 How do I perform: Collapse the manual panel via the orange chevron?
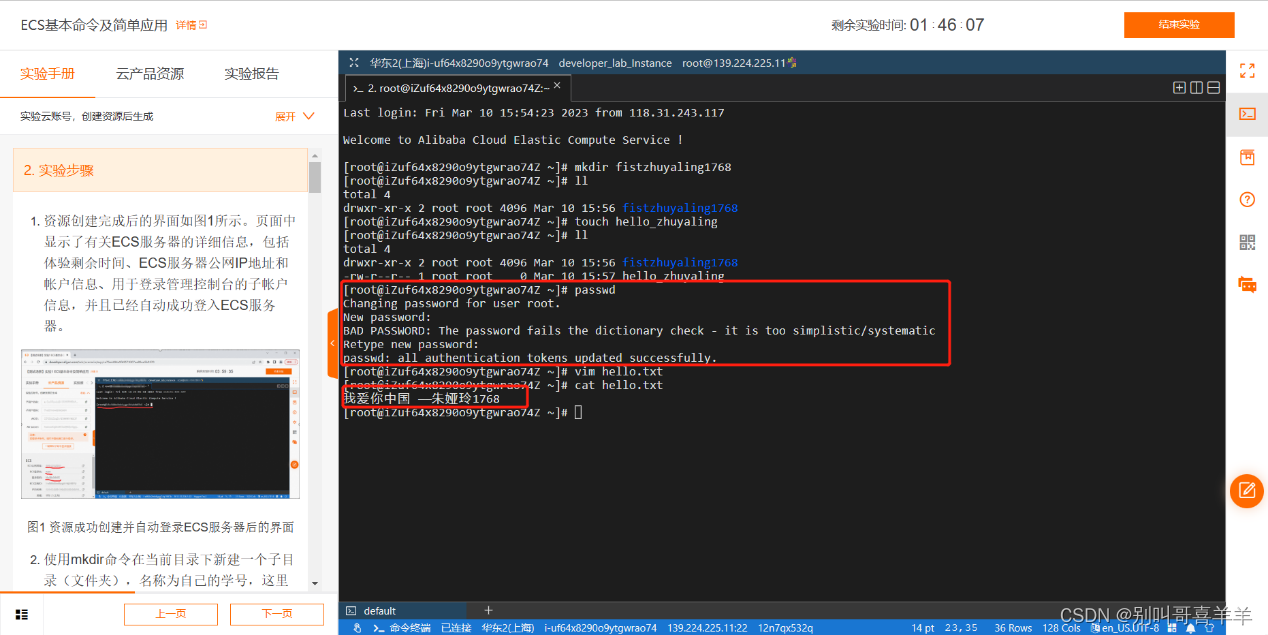333,342
